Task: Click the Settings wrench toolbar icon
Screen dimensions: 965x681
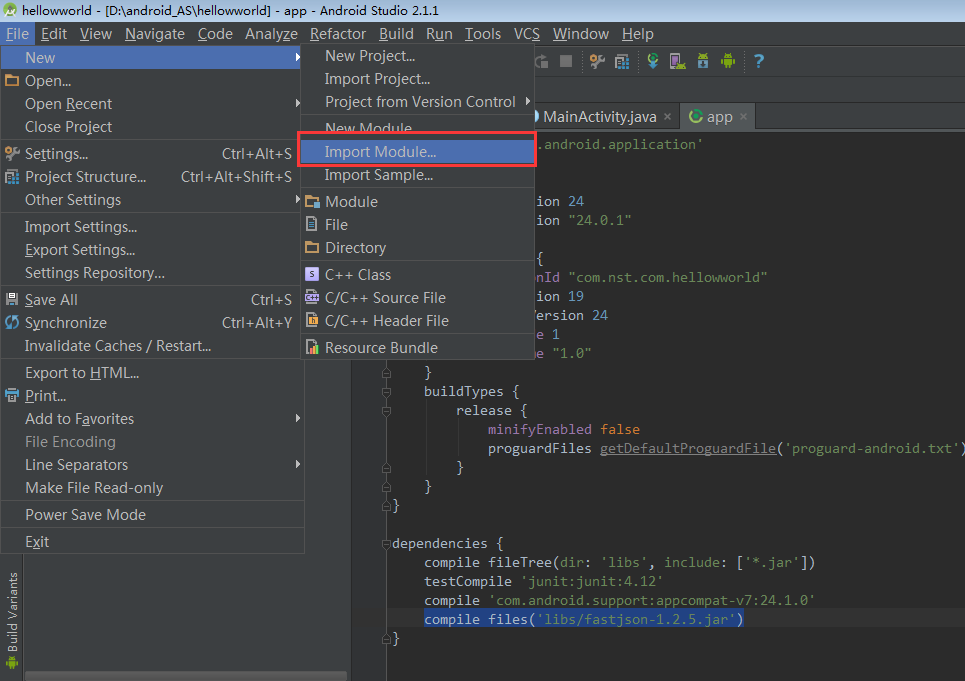Action: click(x=597, y=61)
